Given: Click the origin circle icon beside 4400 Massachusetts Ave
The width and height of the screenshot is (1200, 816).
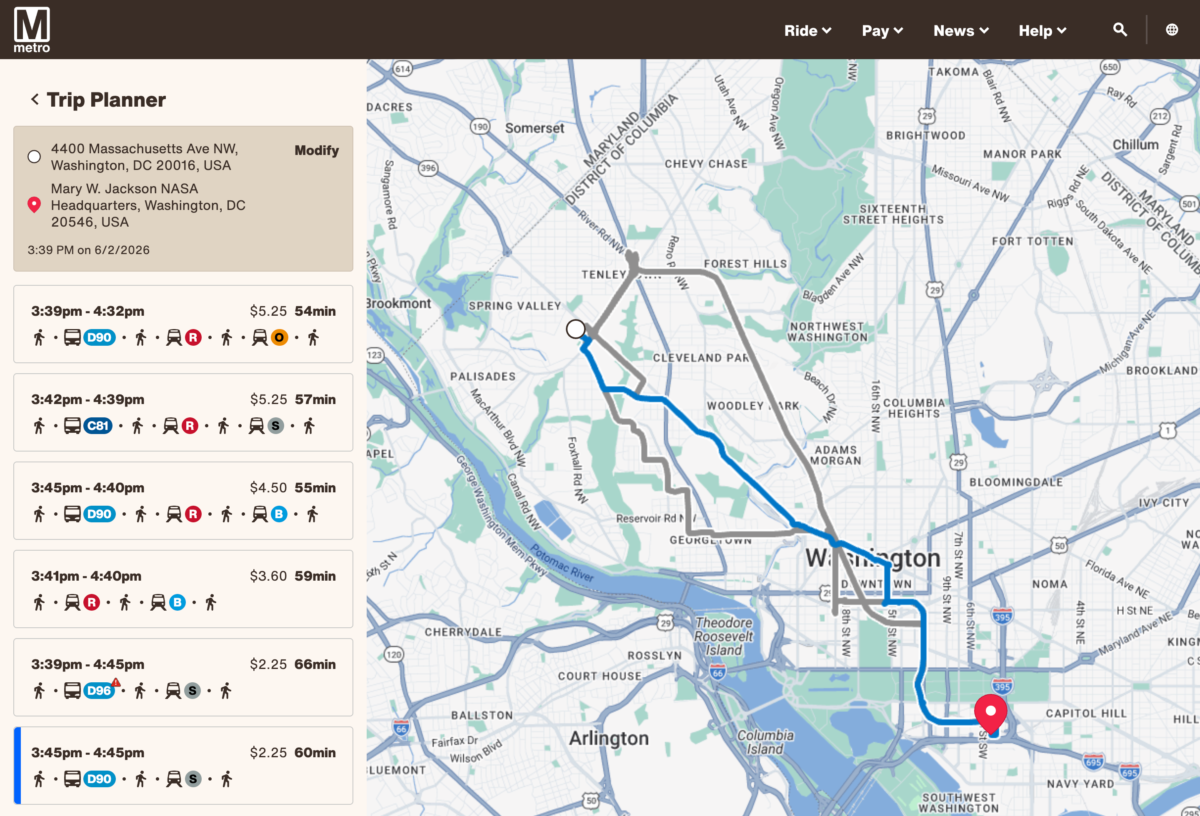Looking at the screenshot, I should click(x=34, y=156).
